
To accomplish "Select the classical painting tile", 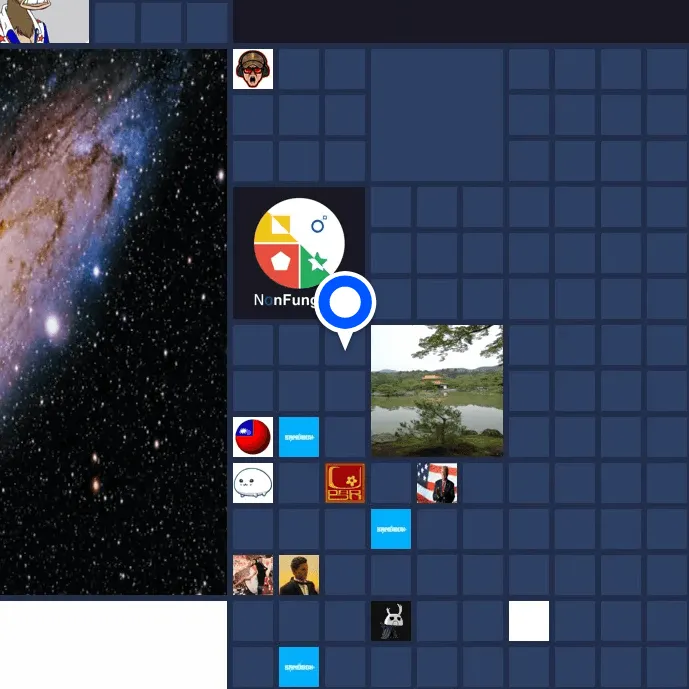I will (x=253, y=575).
